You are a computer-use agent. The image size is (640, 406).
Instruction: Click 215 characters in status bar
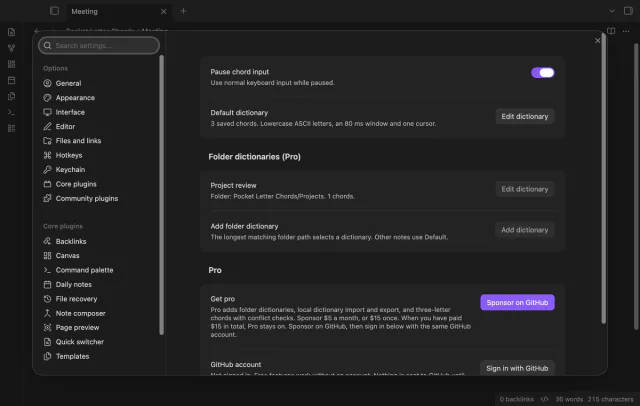click(610, 399)
